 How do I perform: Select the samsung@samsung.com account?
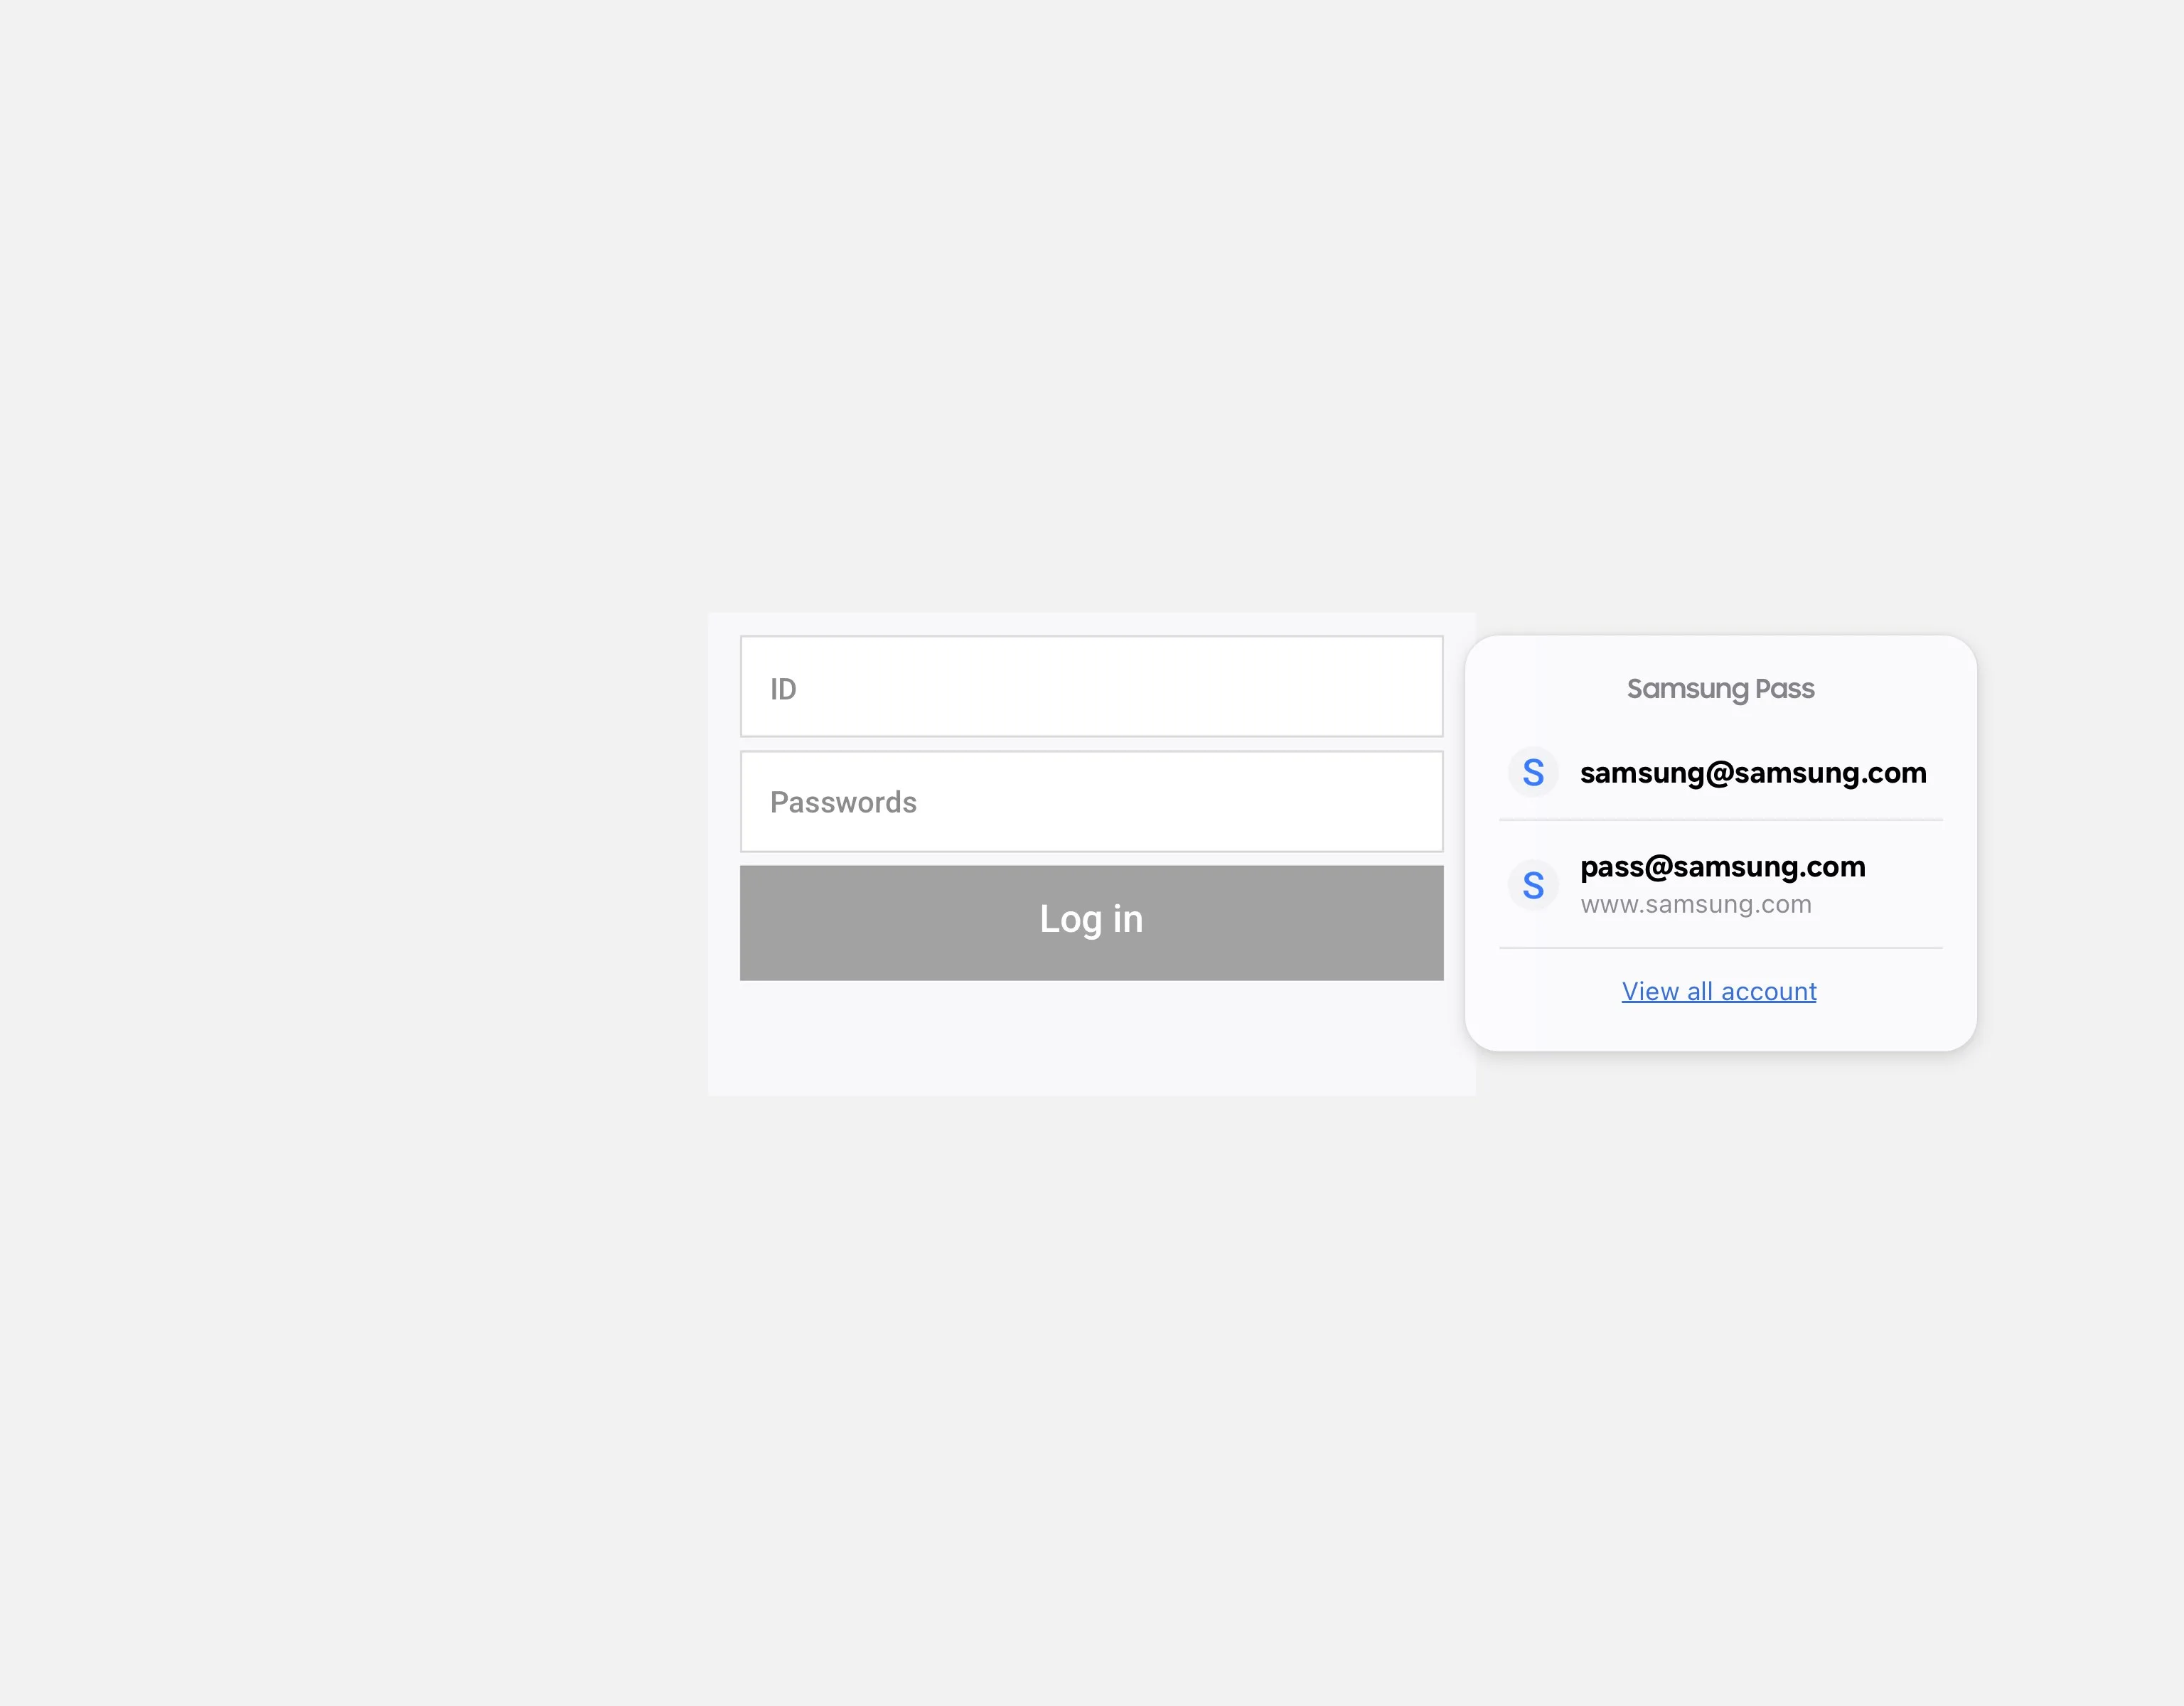click(1720, 773)
